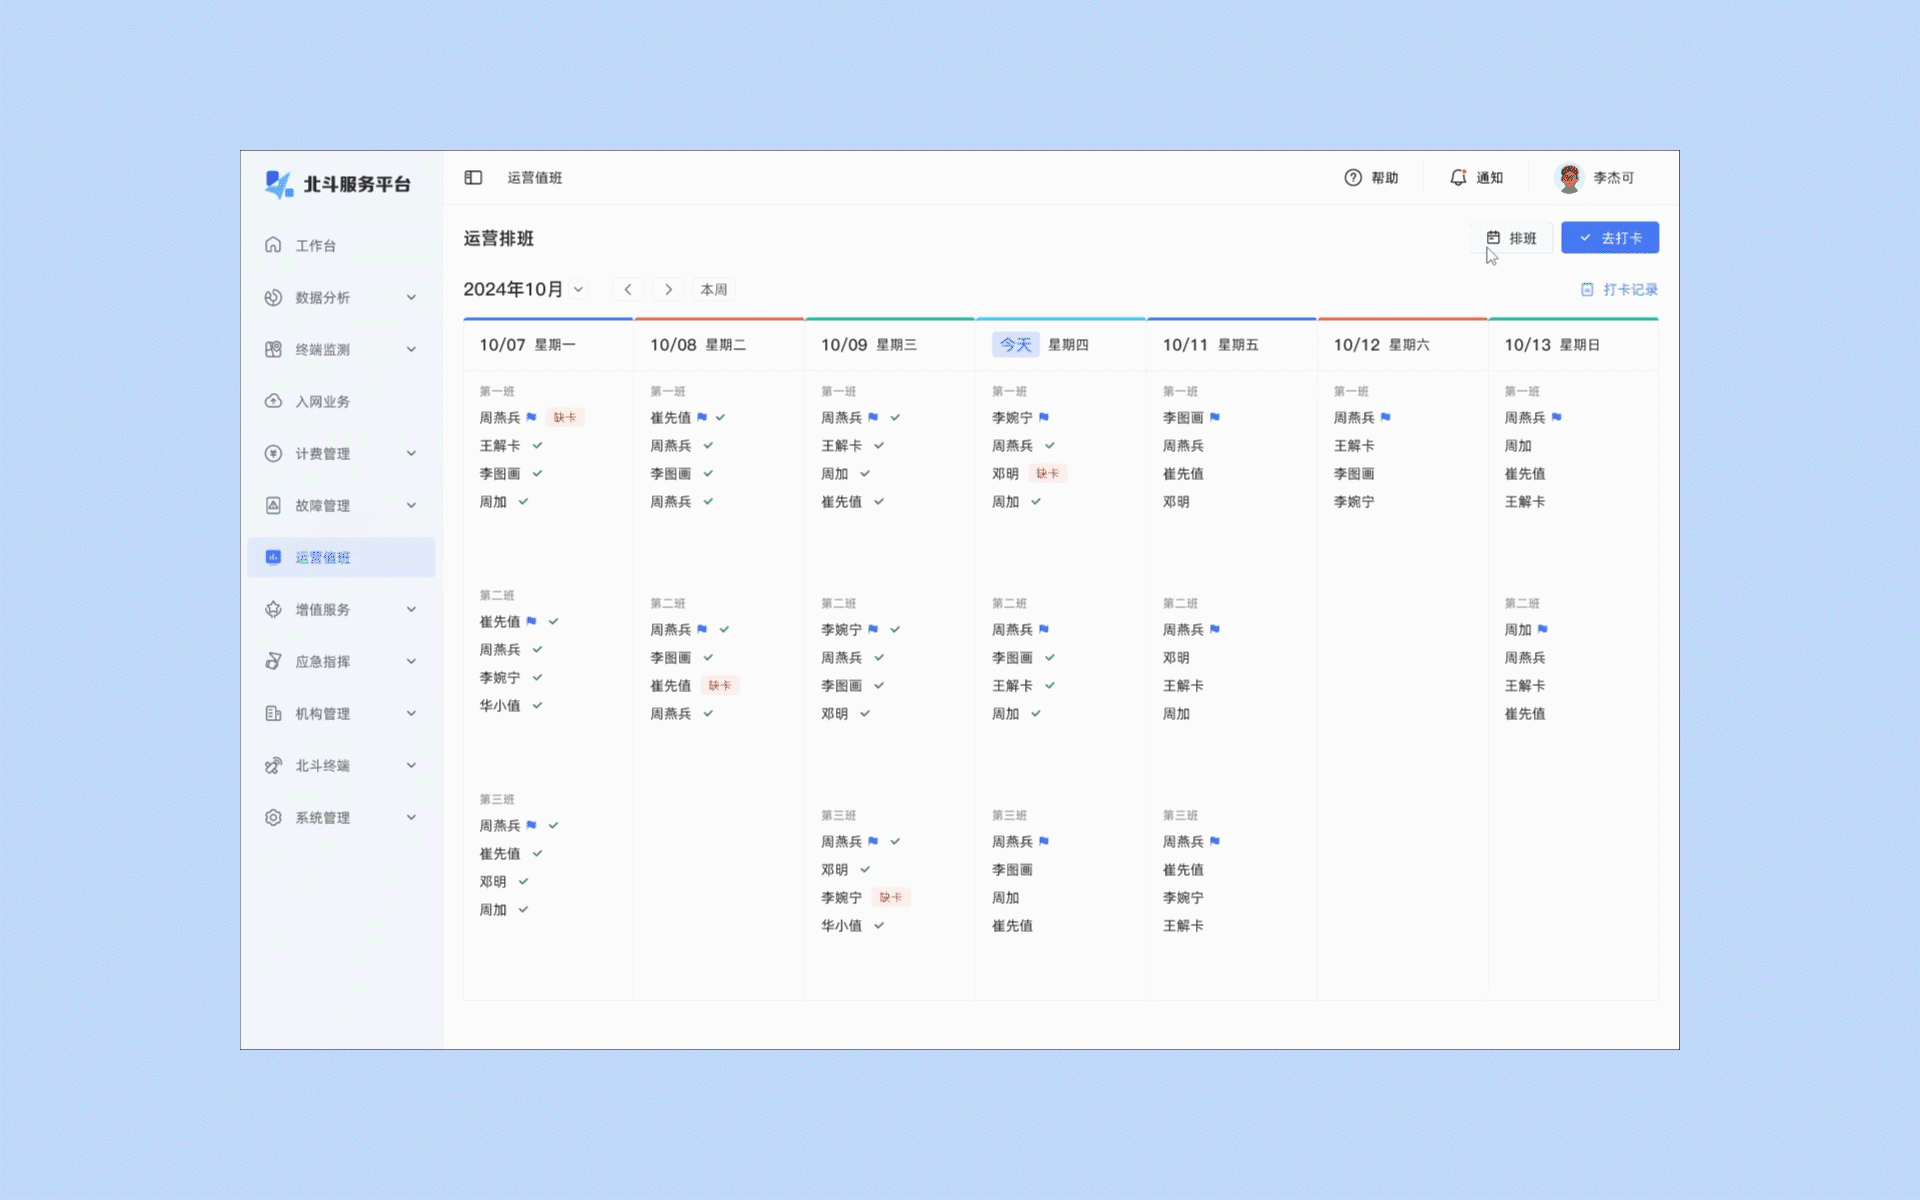Viewport: 1920px width, 1200px height.
Task: Click 缺卡 tag beside 周燕兵 on 10/07
Action: (x=565, y=417)
